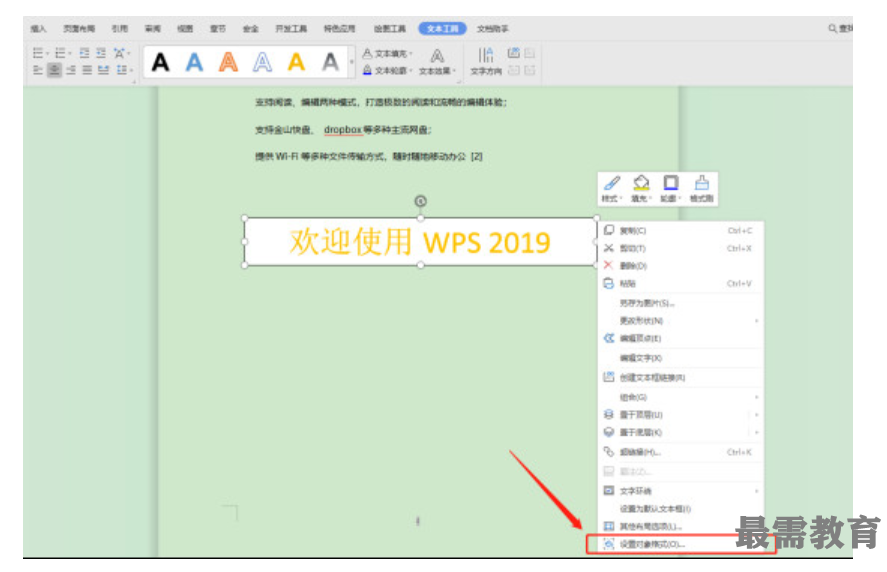Open the 文本填充 text fill dropdown
The image size is (887, 572).
(x=387, y=53)
